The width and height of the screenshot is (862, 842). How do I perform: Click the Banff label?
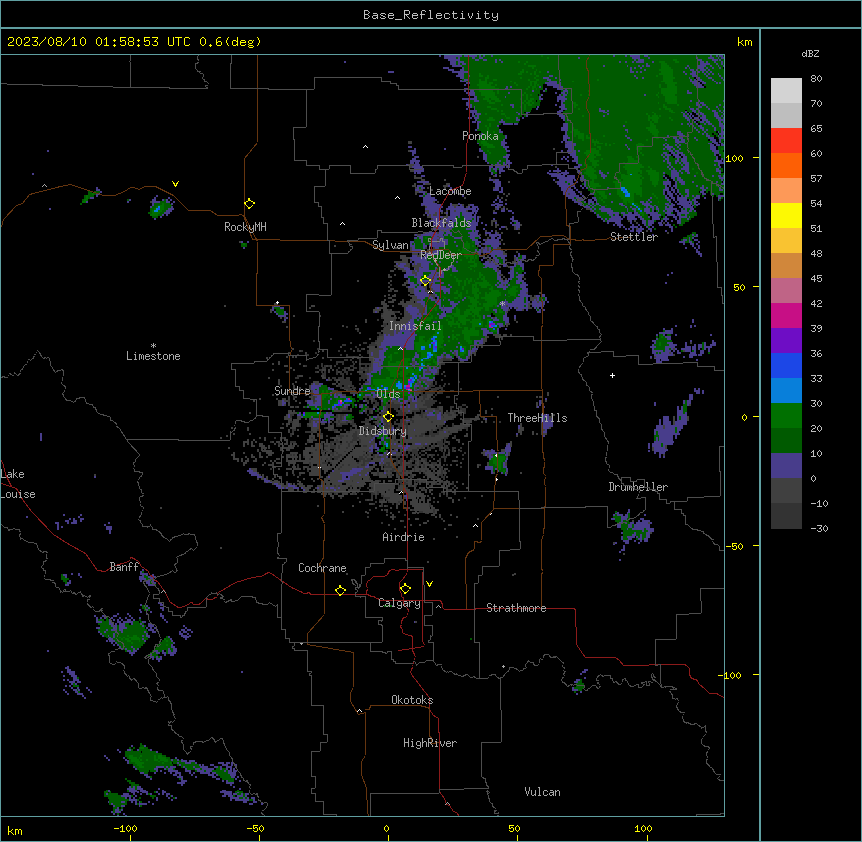pos(124,567)
